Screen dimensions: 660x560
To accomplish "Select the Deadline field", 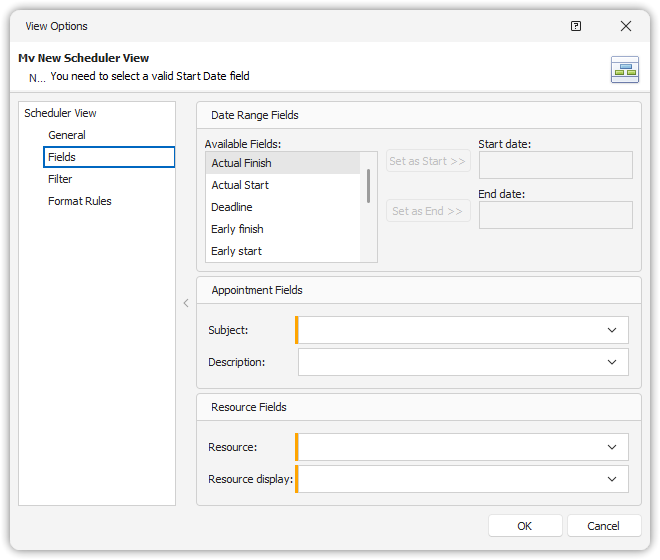I will click(x=232, y=207).
